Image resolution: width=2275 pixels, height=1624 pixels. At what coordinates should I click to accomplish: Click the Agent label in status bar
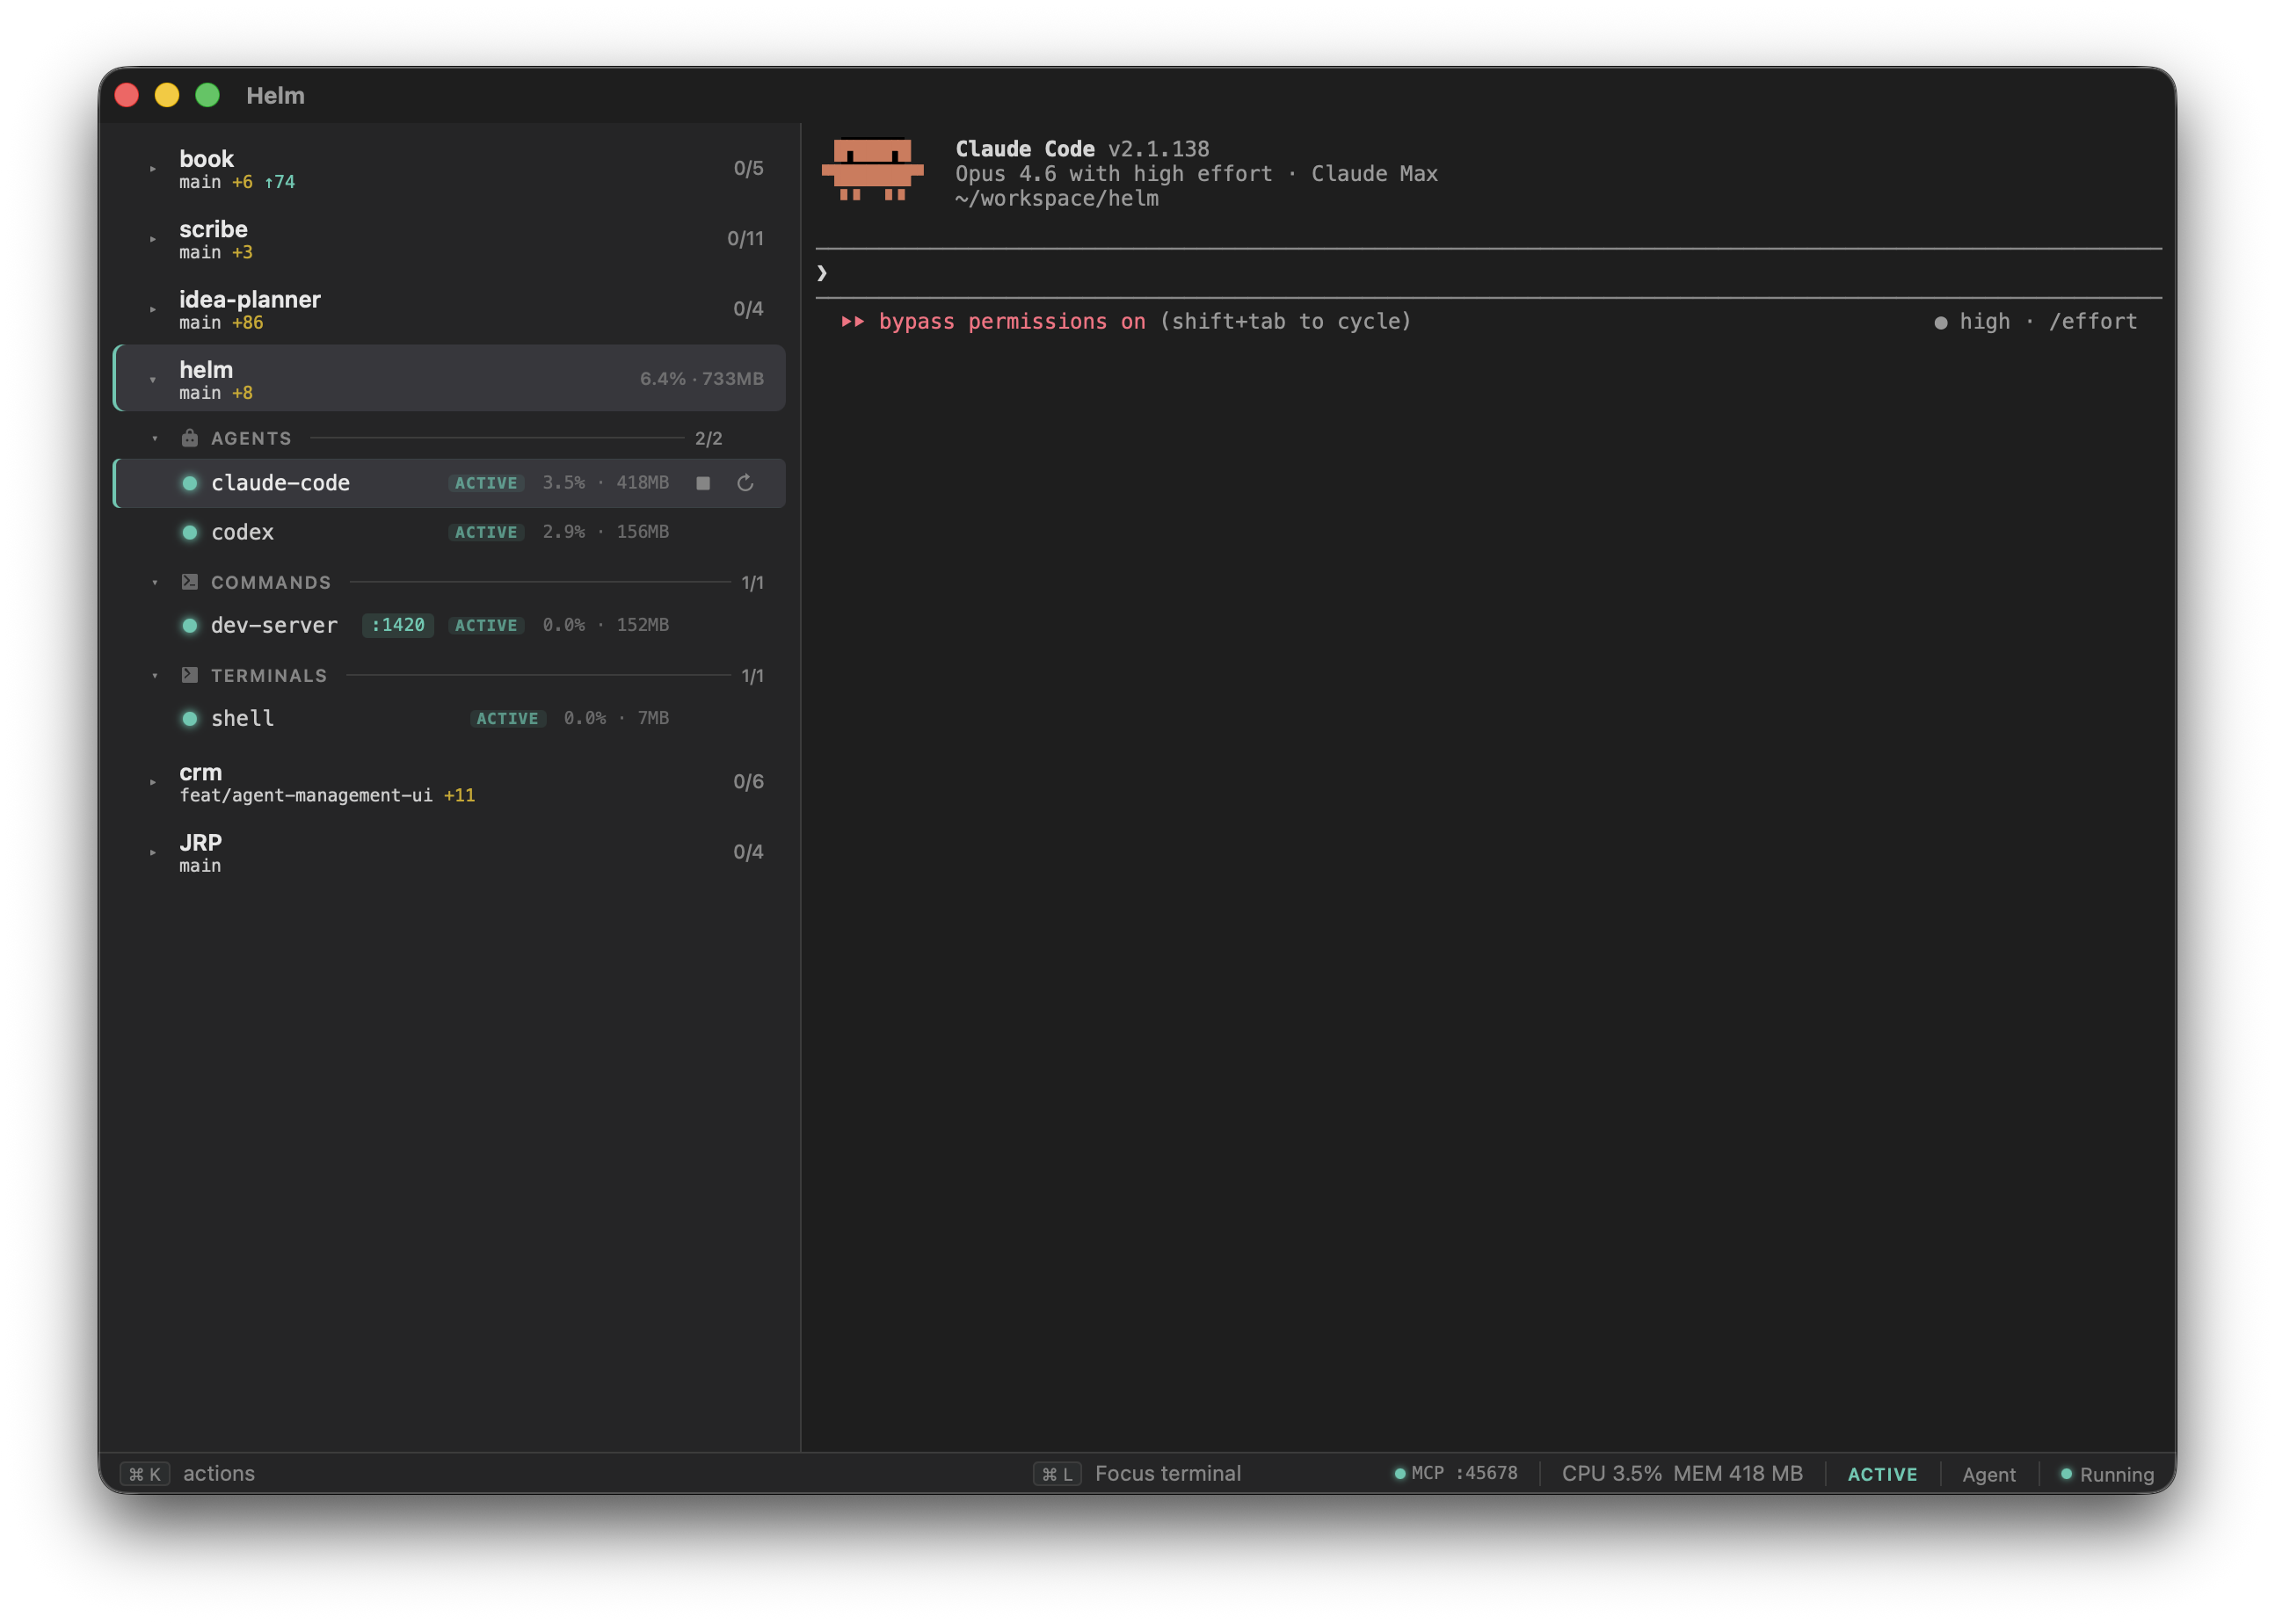[x=1988, y=1474]
